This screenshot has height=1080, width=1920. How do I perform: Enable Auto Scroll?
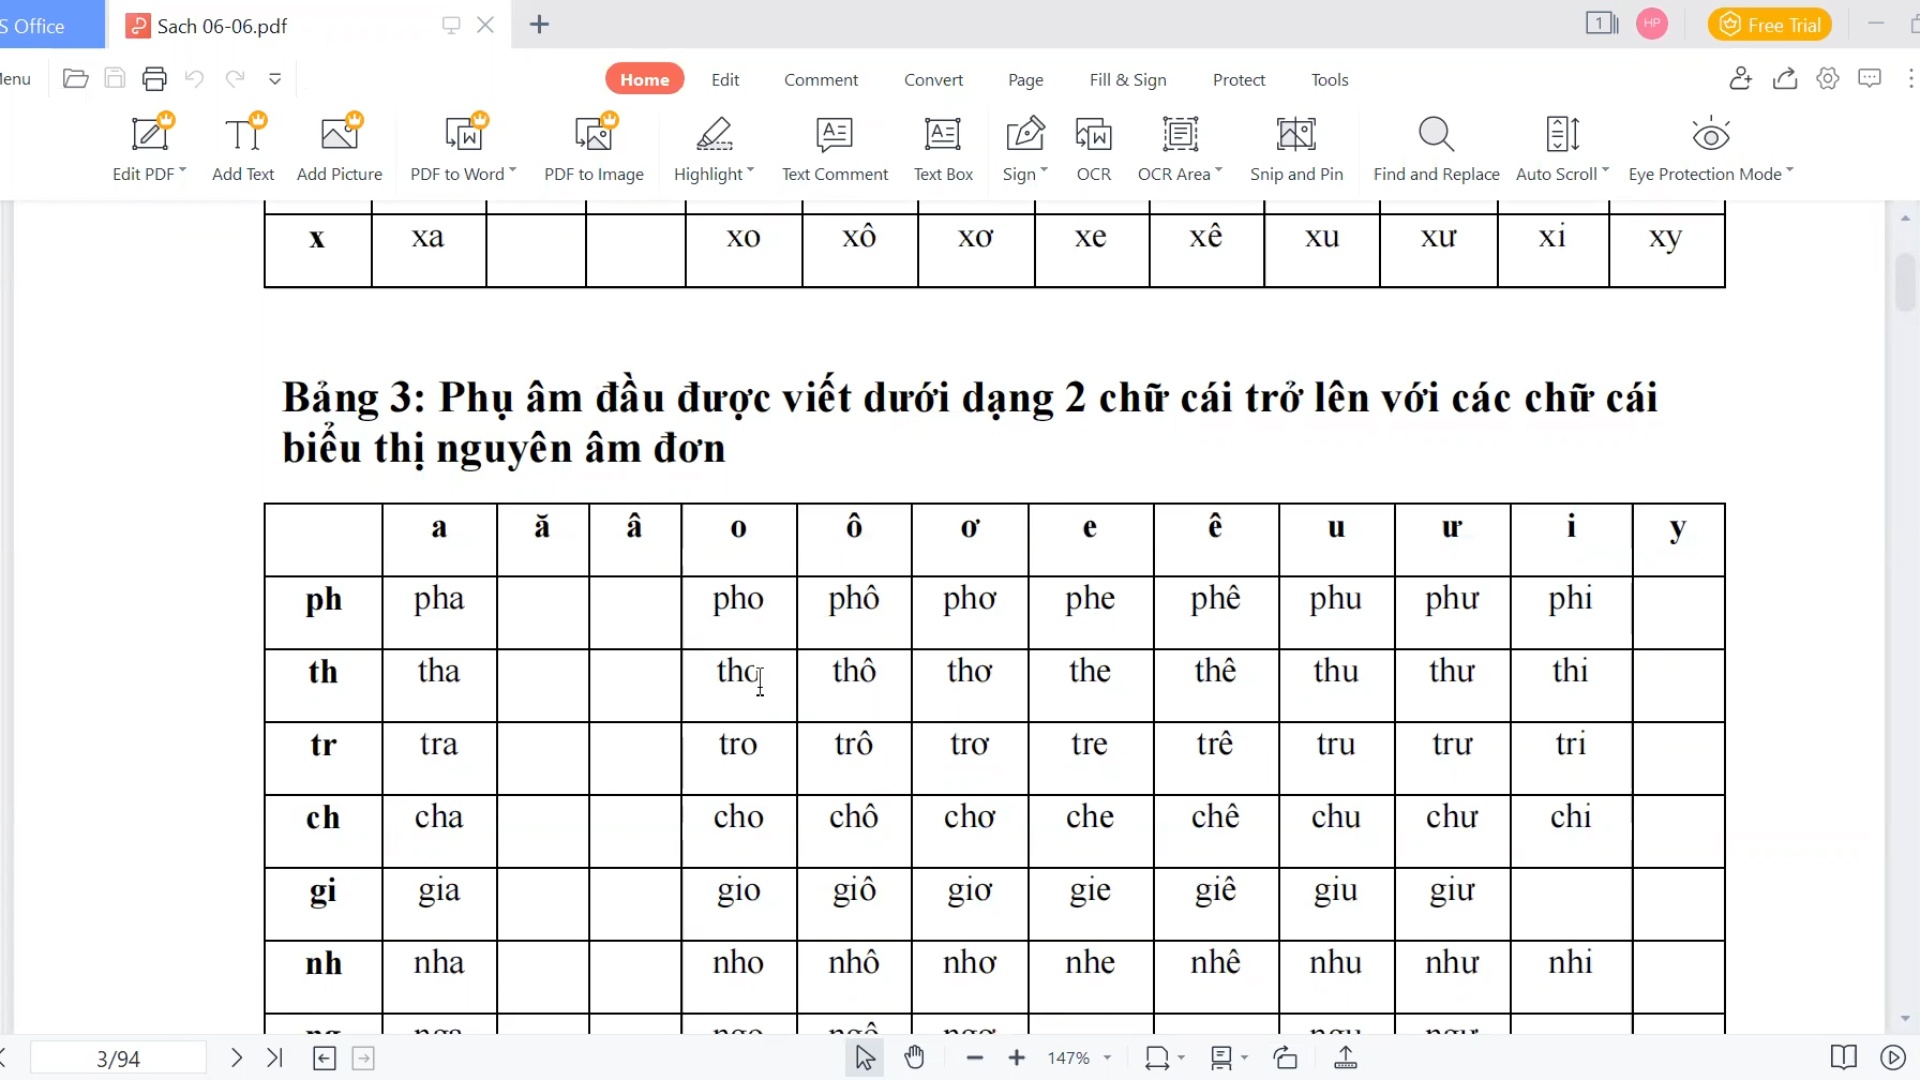1560,145
